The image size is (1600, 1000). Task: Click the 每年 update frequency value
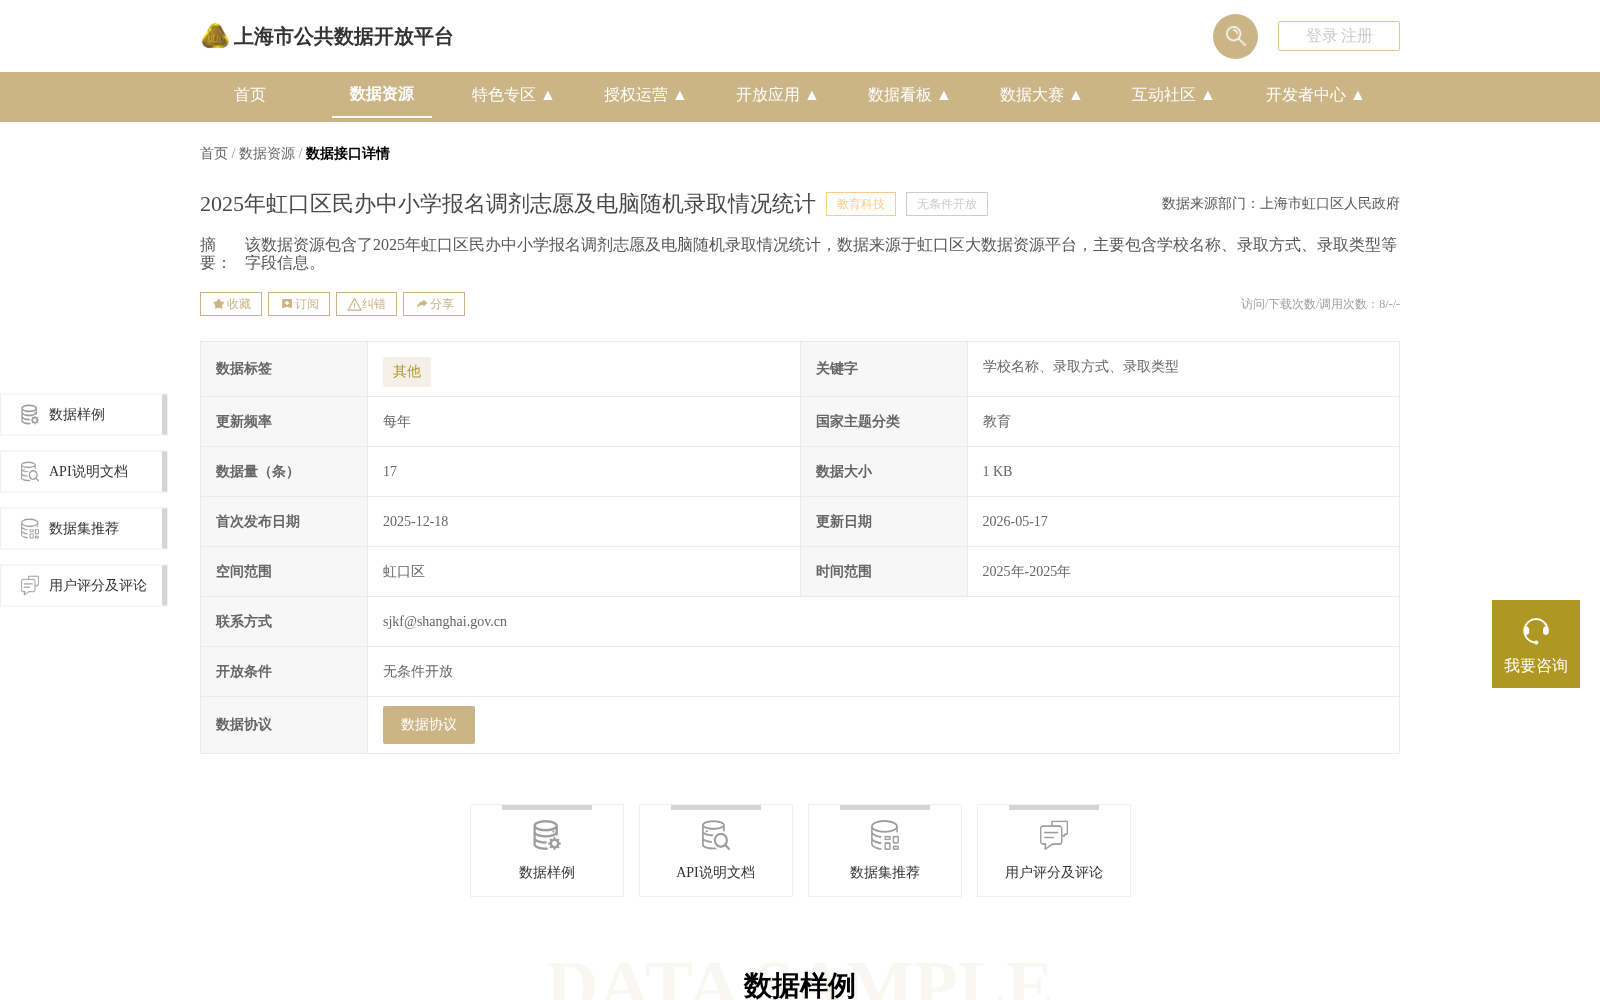[397, 422]
